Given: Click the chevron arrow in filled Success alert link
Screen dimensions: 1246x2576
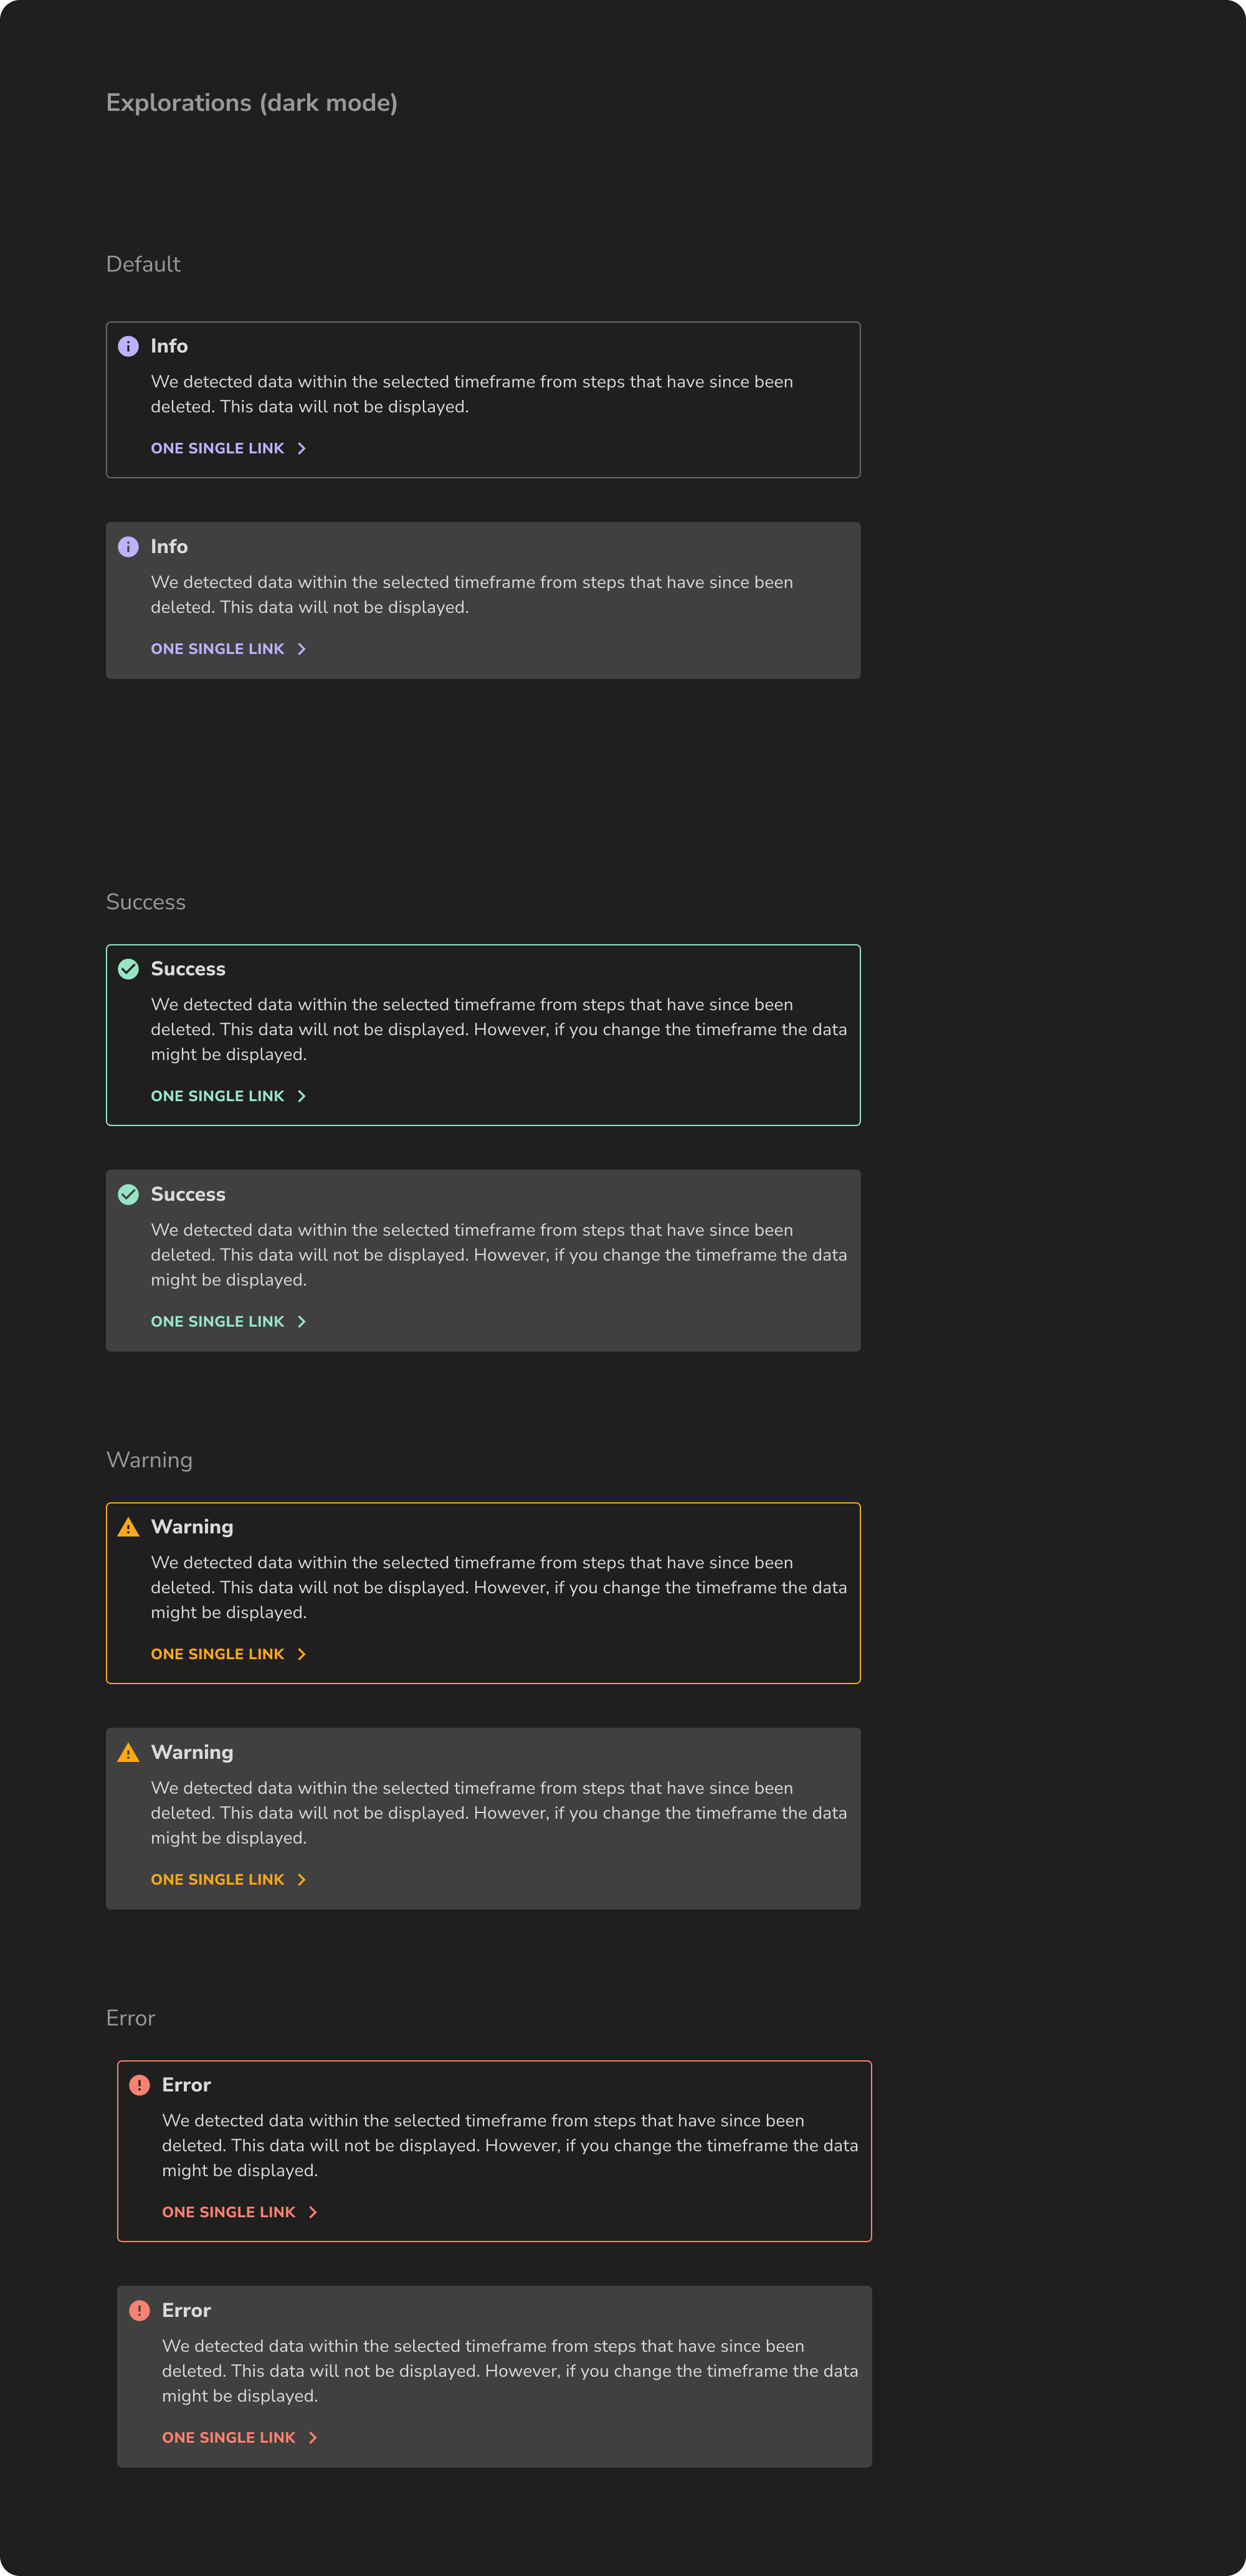Looking at the screenshot, I should (x=301, y=1322).
